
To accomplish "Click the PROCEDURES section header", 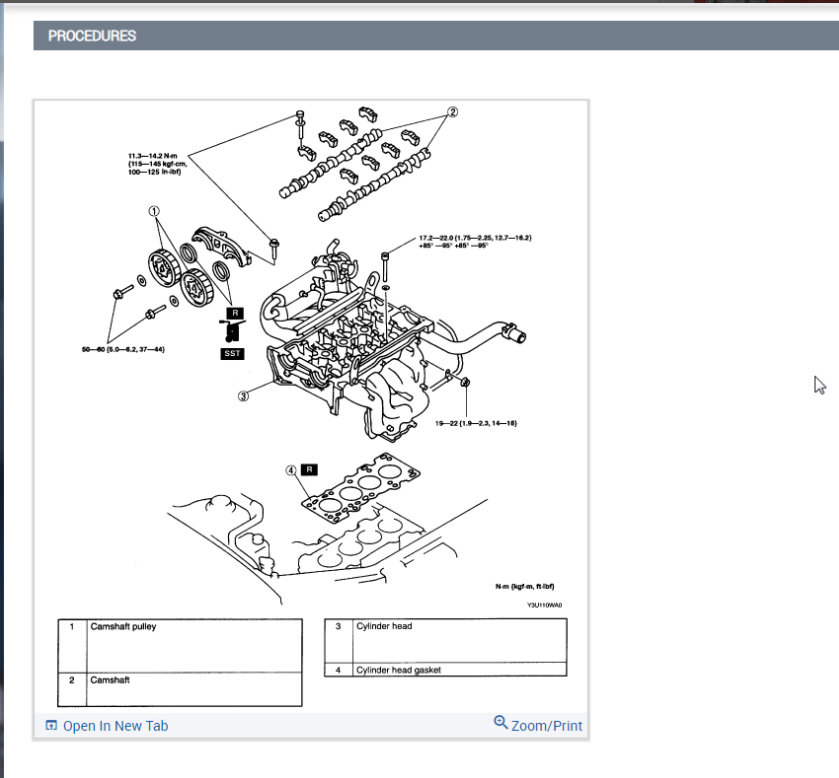I will (x=436, y=36).
